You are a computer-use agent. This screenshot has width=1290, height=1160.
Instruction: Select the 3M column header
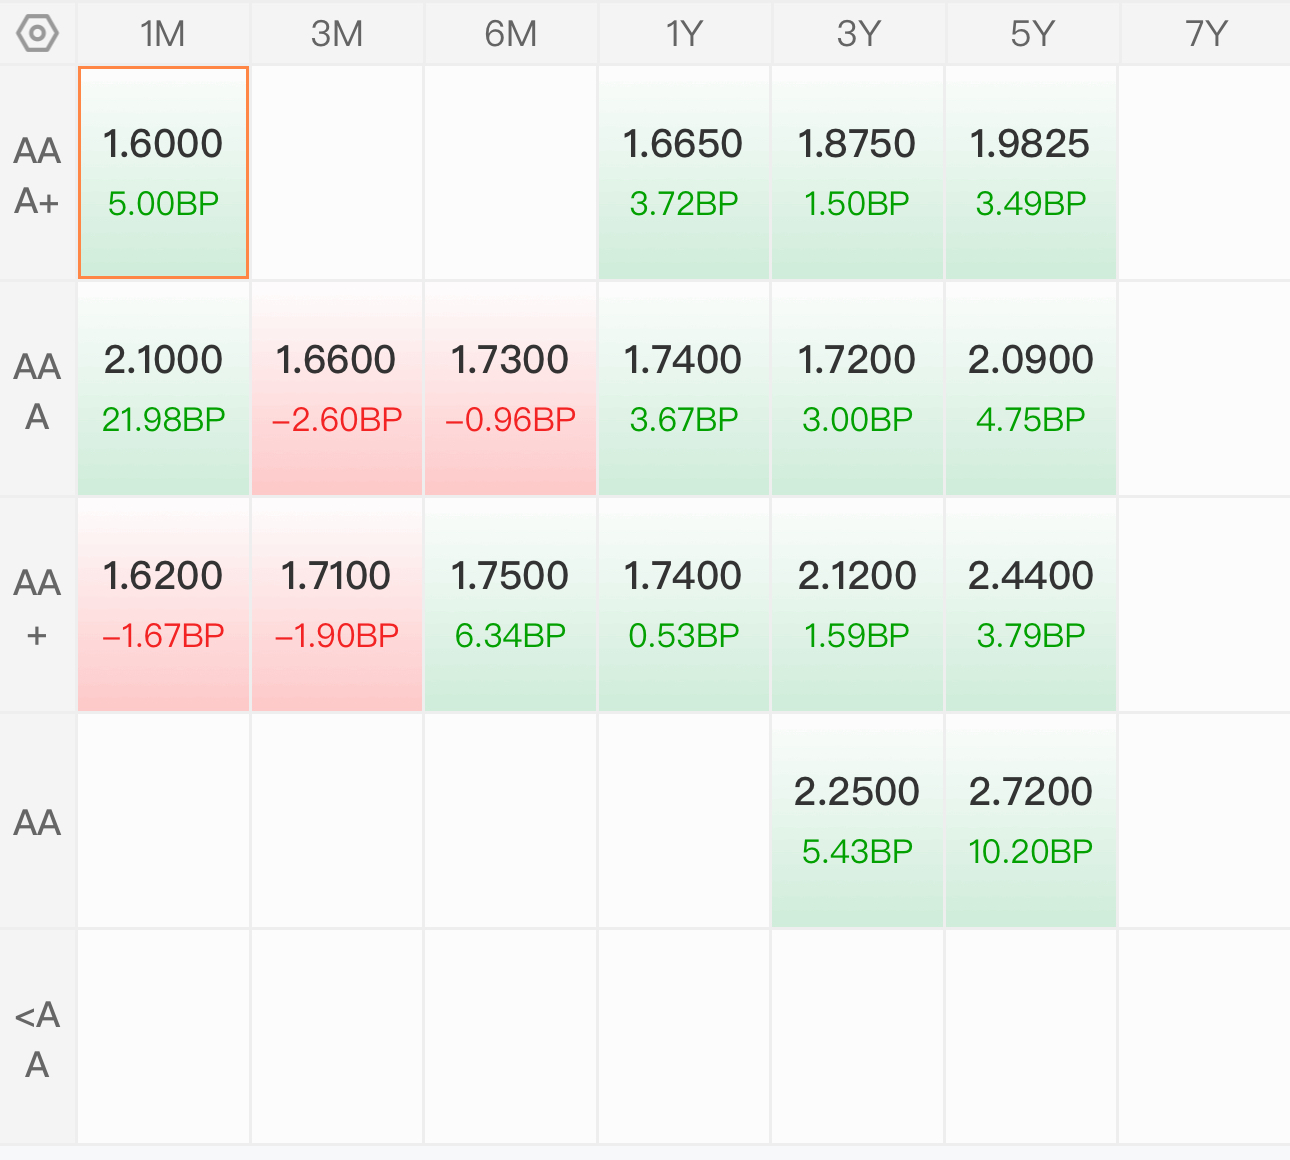337,34
